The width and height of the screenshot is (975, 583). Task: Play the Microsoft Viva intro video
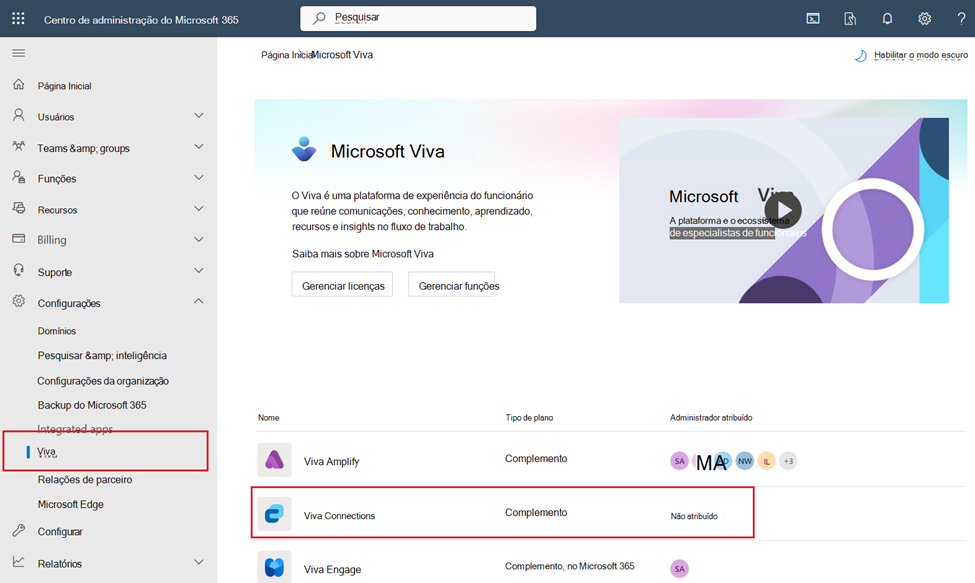coord(783,210)
